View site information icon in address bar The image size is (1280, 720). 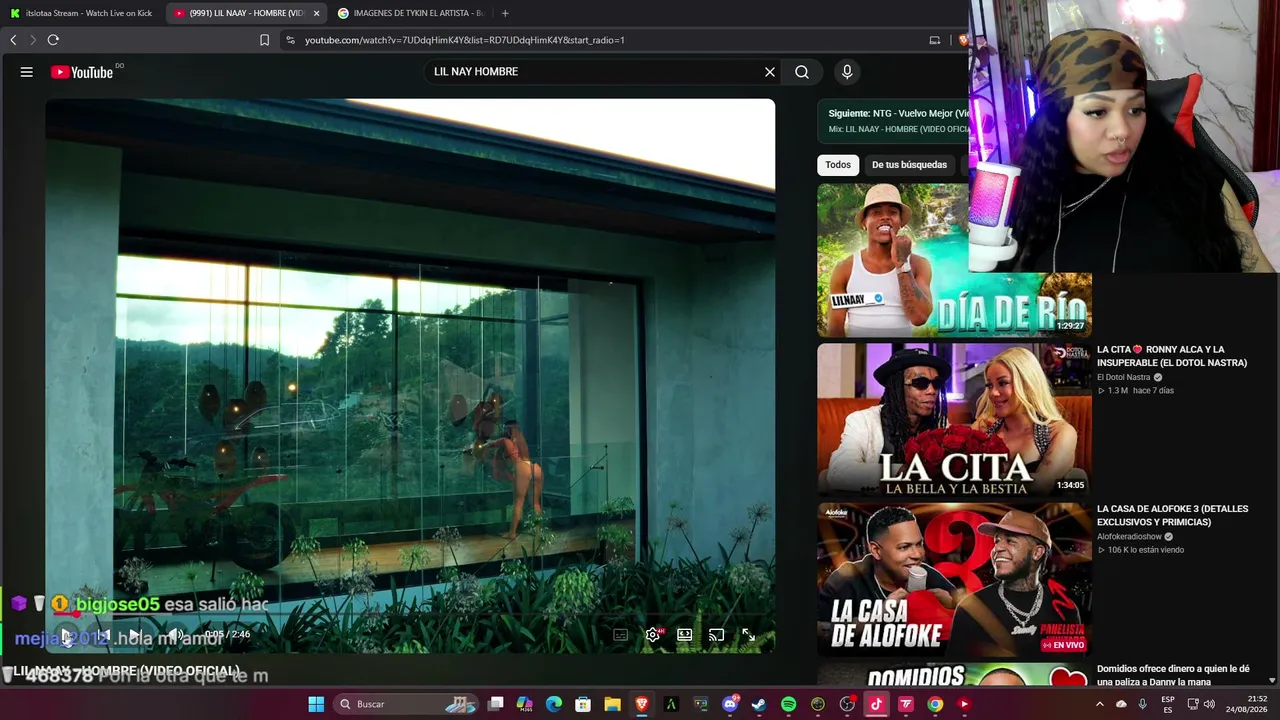pyautogui.click(x=291, y=40)
